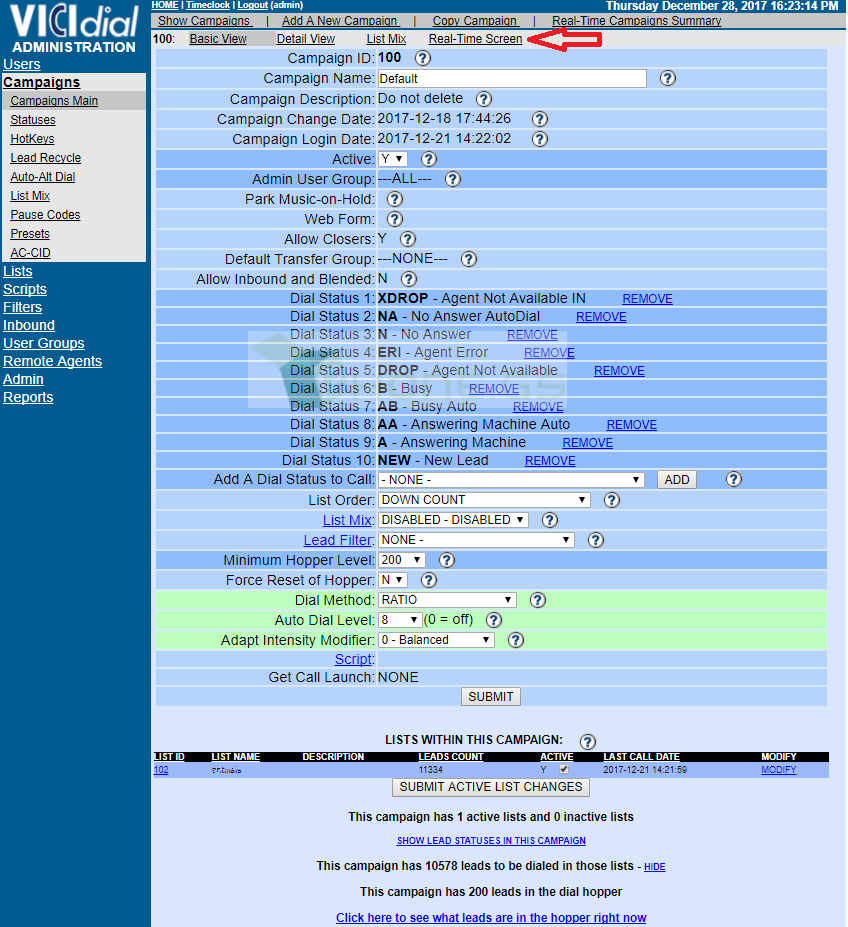
Task: Open Show Campaigns menu item
Action: [x=205, y=21]
